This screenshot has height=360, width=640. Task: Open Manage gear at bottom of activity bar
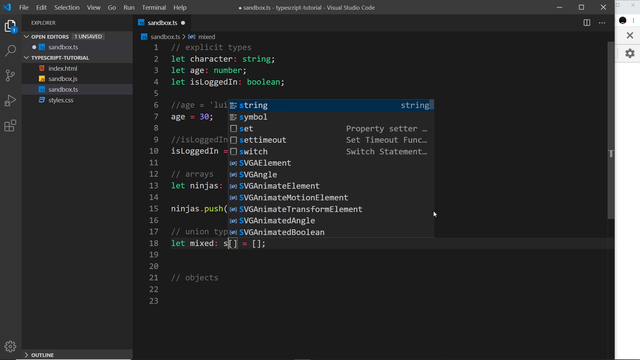(10, 347)
